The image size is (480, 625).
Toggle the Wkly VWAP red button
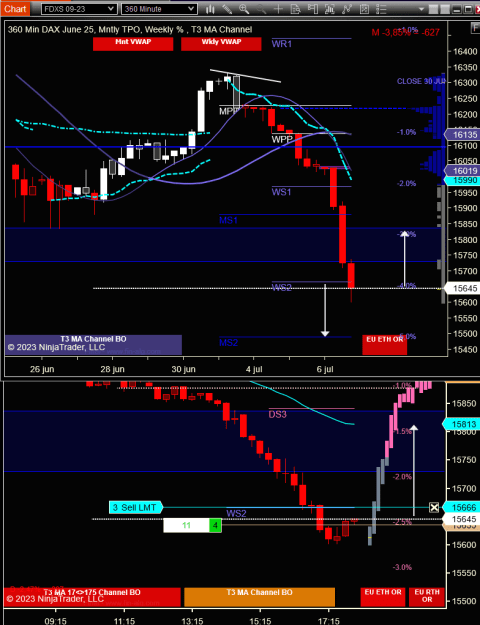[x=221, y=44]
